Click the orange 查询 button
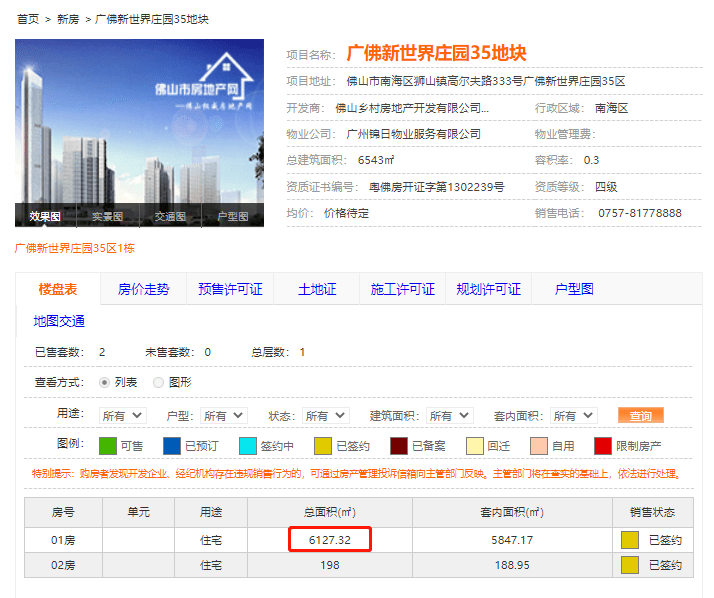The image size is (714, 598). [x=640, y=415]
